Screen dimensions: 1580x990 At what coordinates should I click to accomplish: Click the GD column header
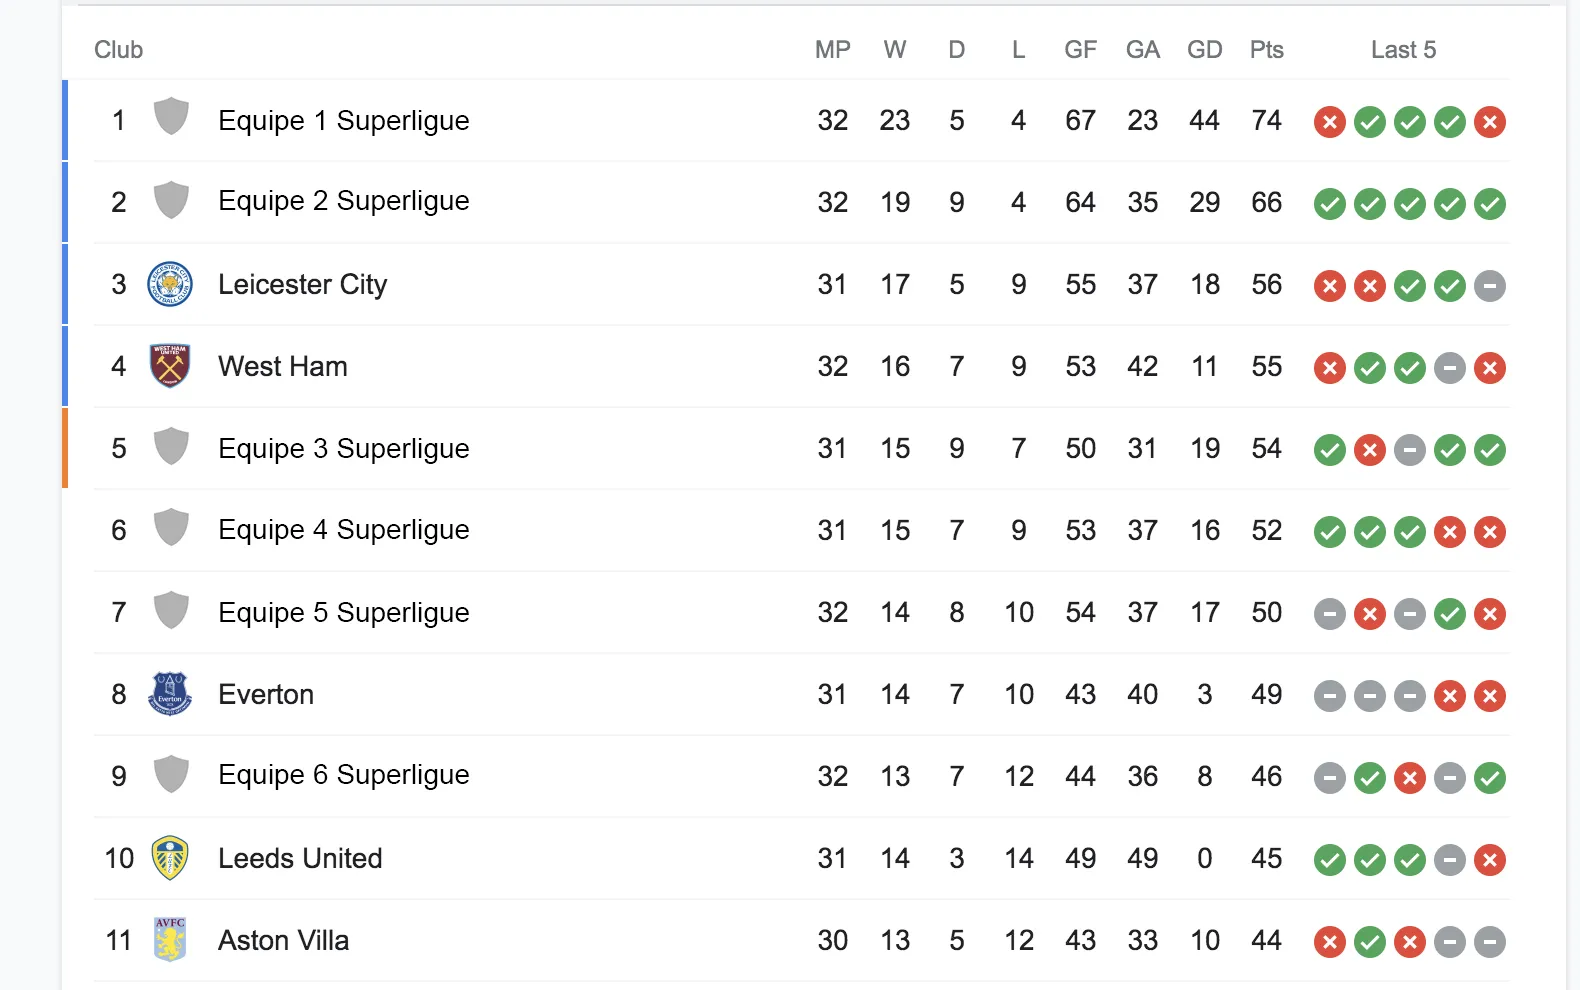1204,50
